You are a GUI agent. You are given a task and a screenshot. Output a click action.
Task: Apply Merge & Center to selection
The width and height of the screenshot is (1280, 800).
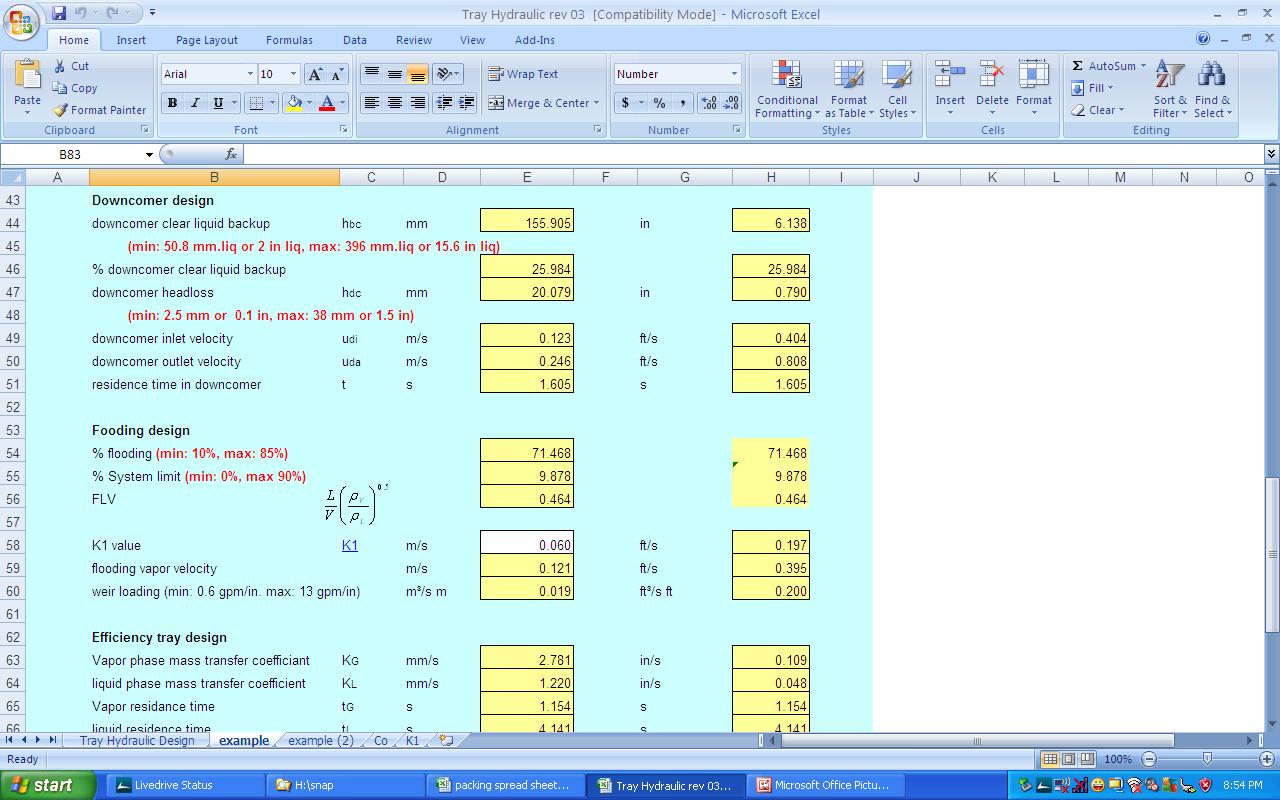(540, 103)
